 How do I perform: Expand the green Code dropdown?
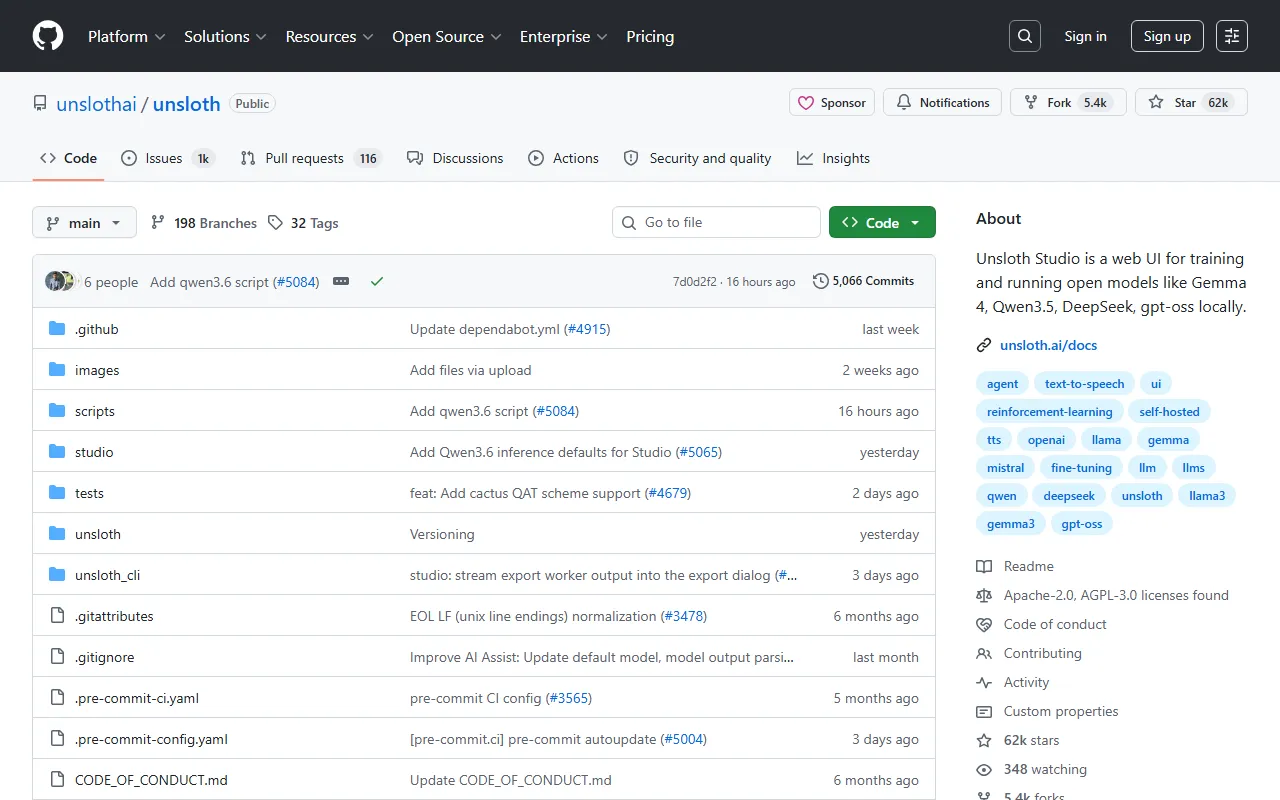(882, 222)
